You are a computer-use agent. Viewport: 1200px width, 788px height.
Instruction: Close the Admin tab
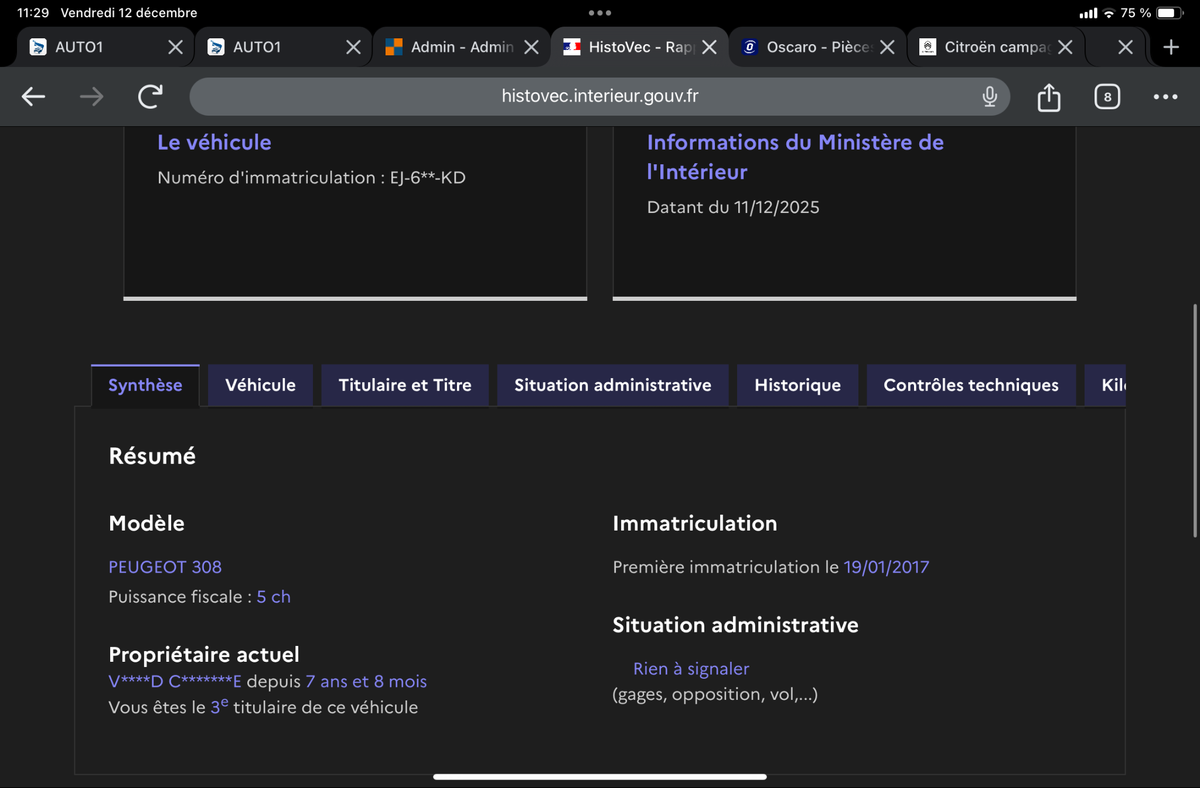[x=531, y=47]
